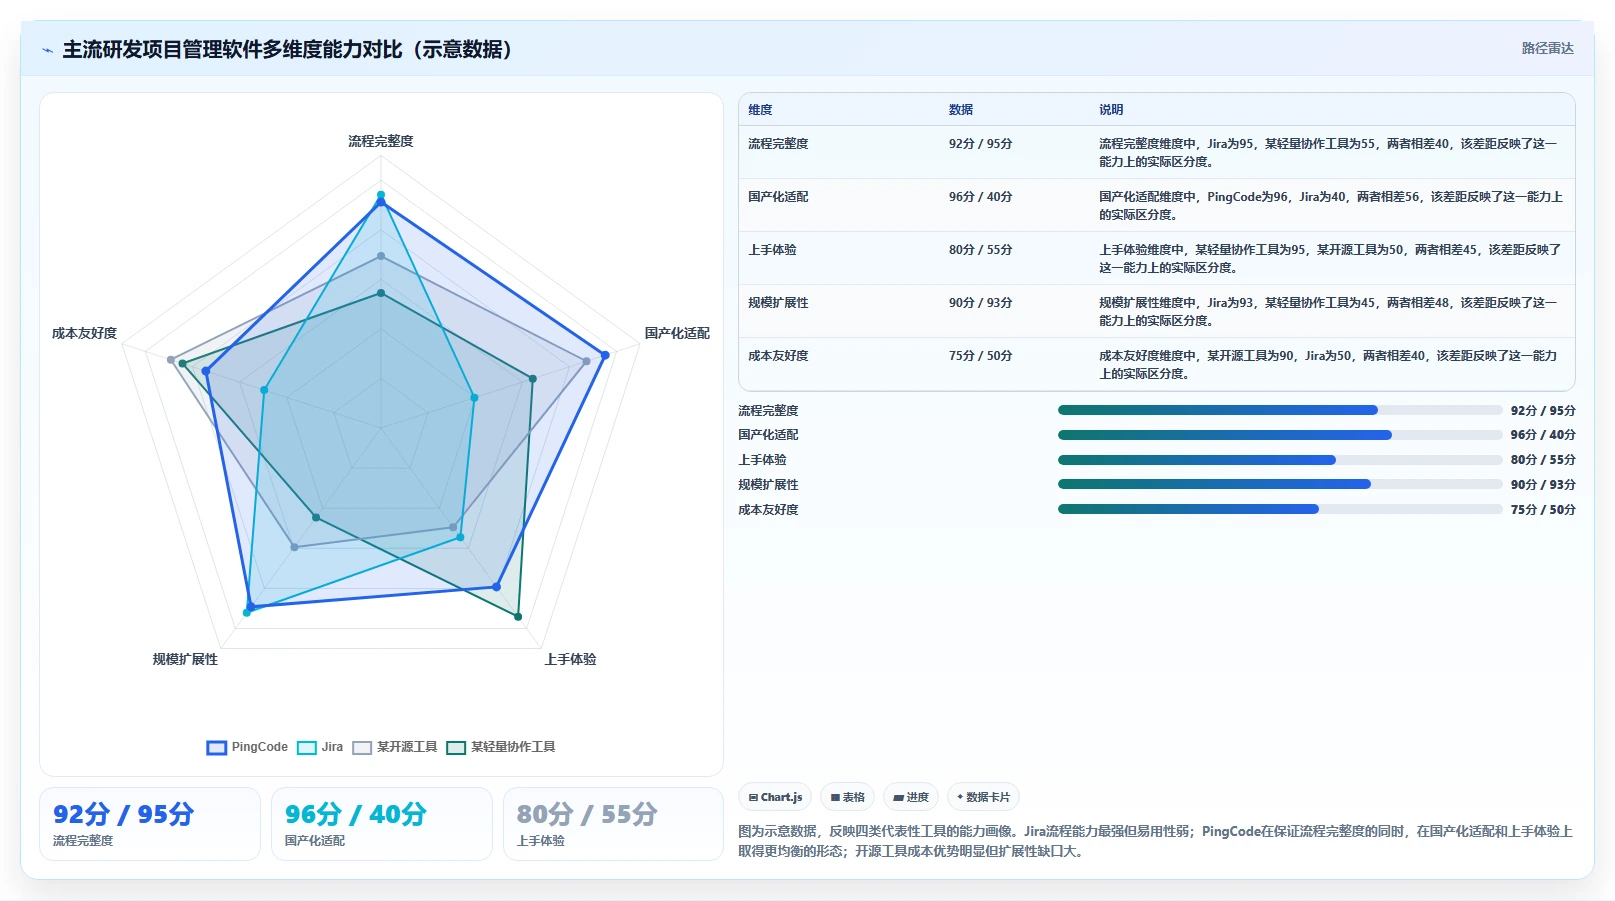Image resolution: width=1615 pixels, height=901 pixels.
Task: Open the 96分 / 40分 国产化适配 summary card
Action: [x=382, y=824]
